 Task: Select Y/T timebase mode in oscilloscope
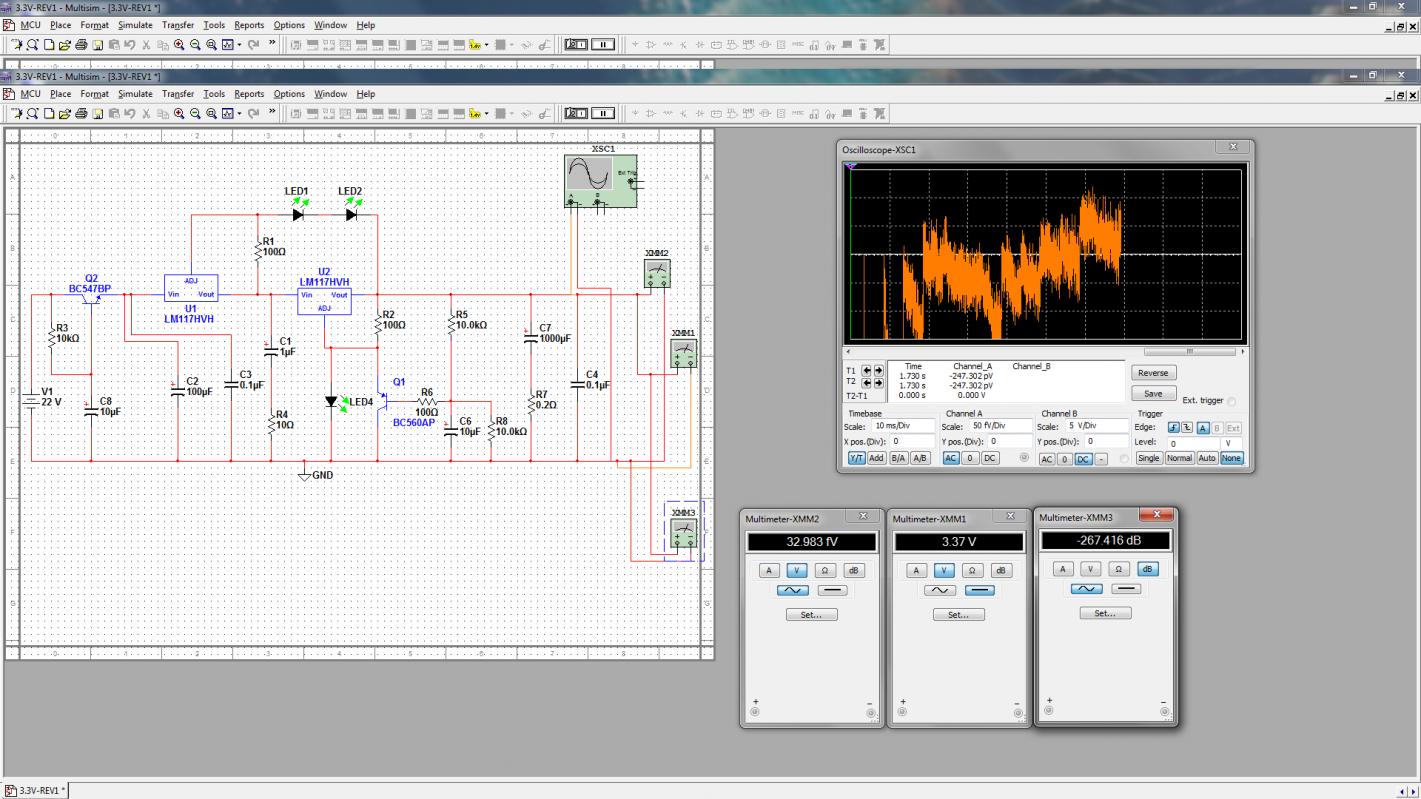tap(857, 458)
